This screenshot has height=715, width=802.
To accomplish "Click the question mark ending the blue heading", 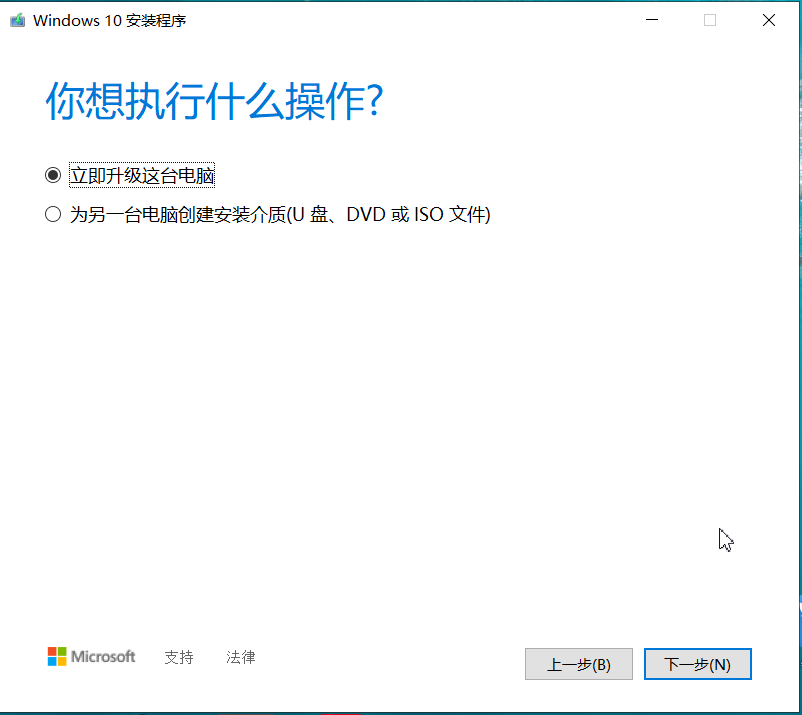I will (x=375, y=101).
